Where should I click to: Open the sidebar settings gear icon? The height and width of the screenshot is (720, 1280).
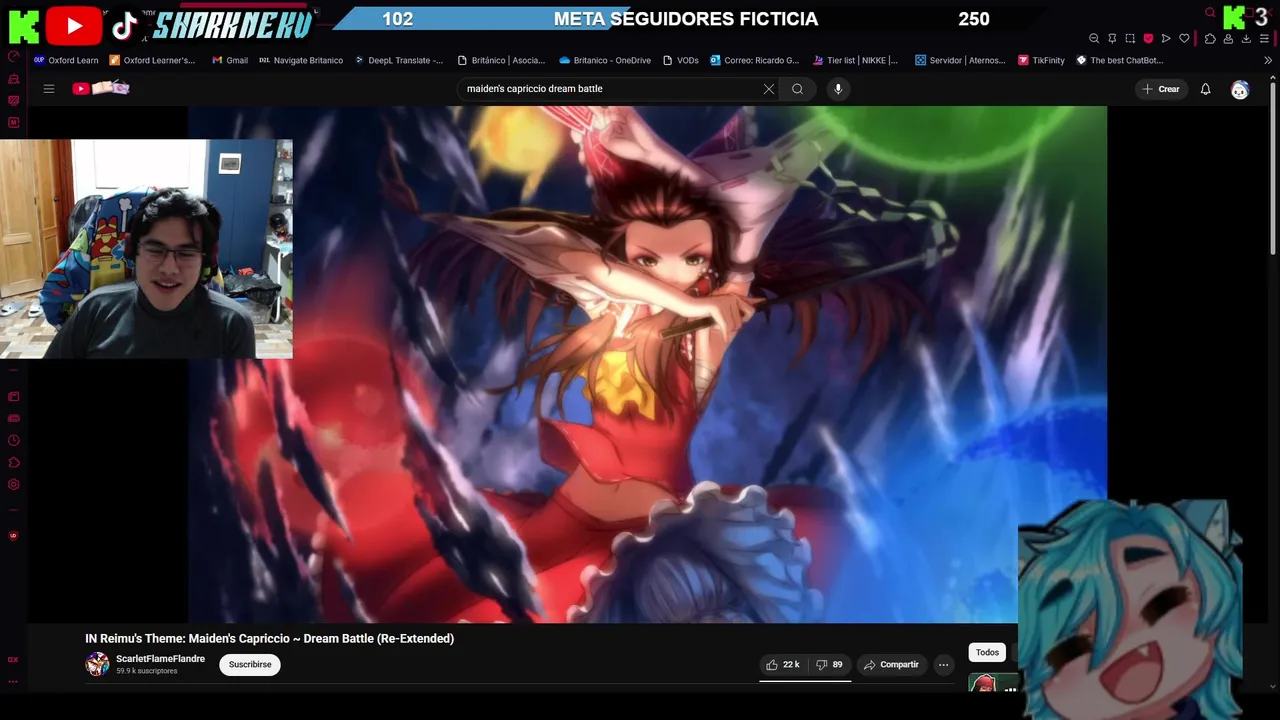point(13,484)
